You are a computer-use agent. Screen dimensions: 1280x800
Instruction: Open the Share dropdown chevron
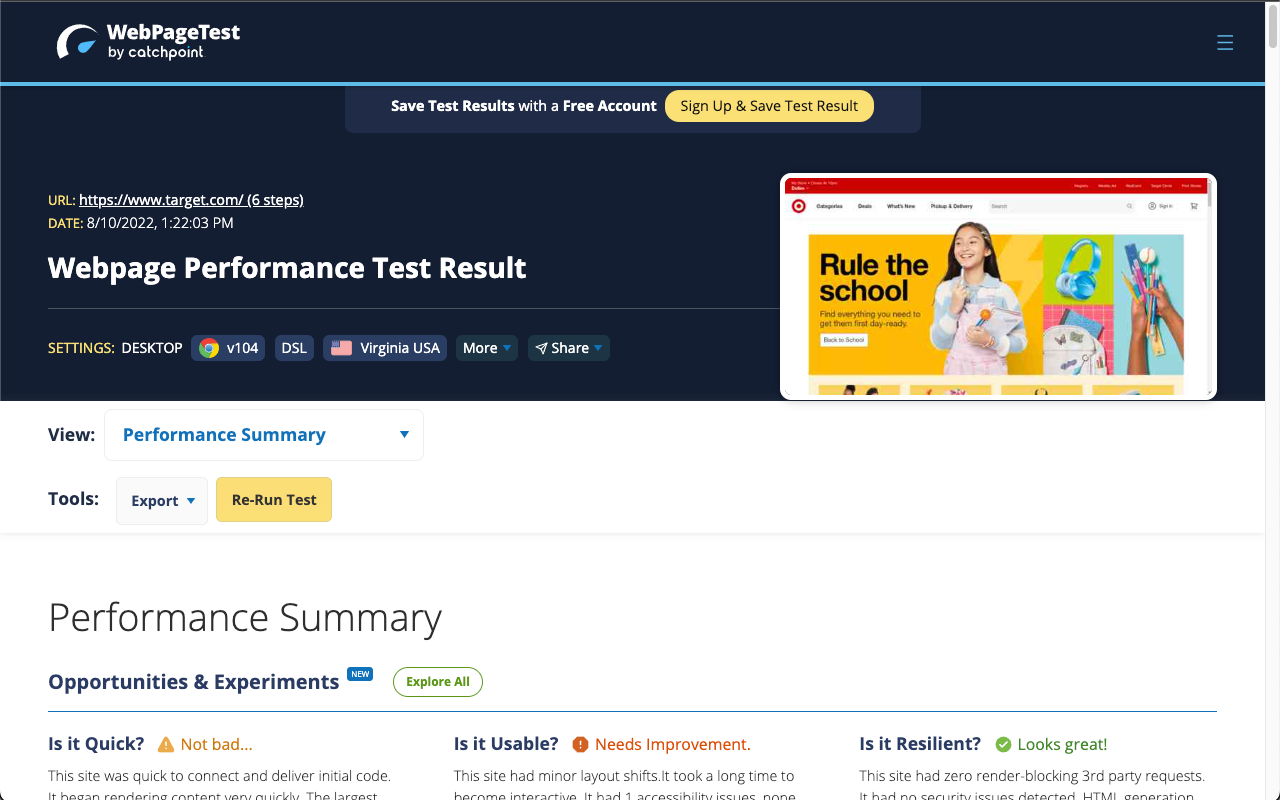point(597,348)
